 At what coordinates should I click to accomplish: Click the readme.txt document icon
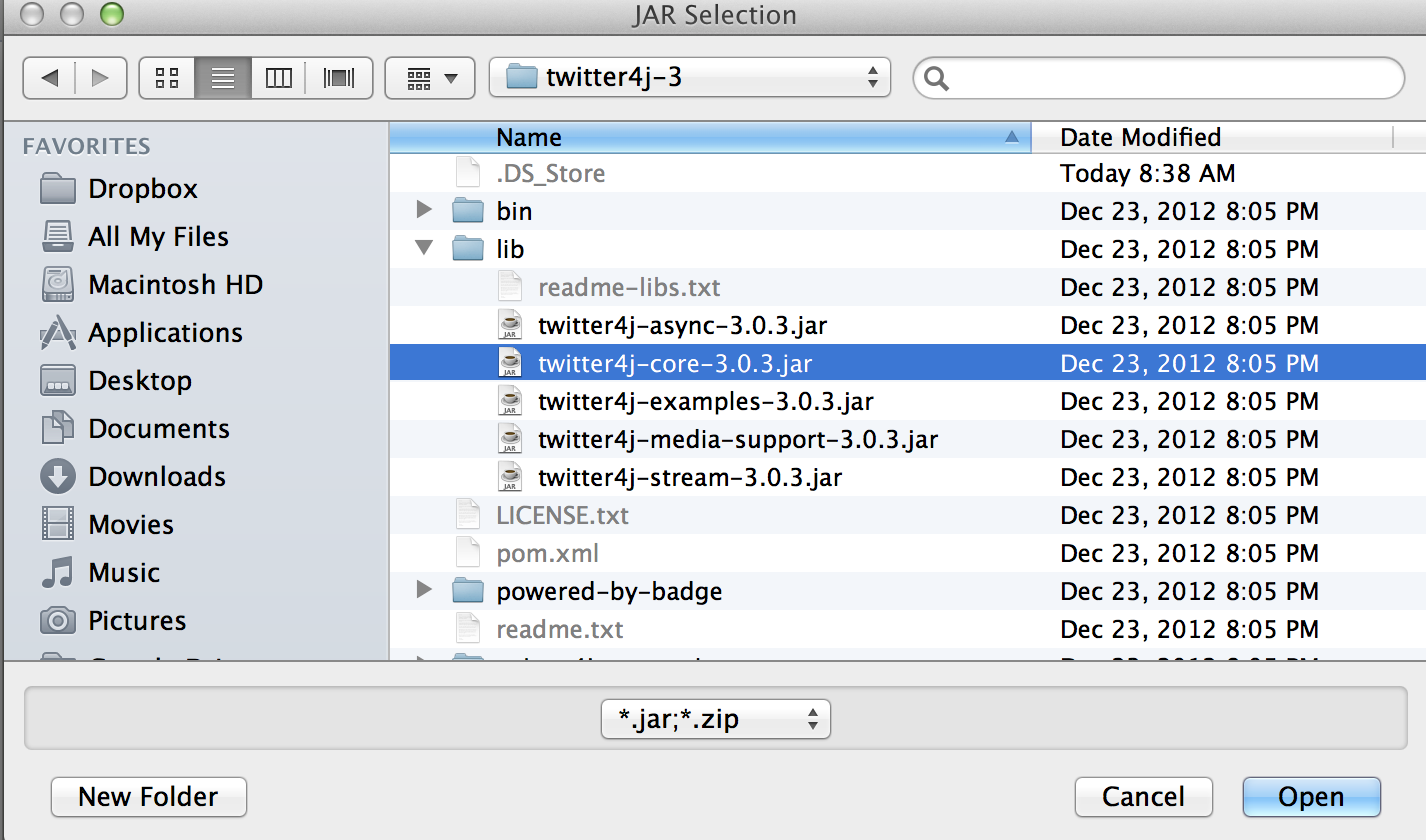coord(467,629)
